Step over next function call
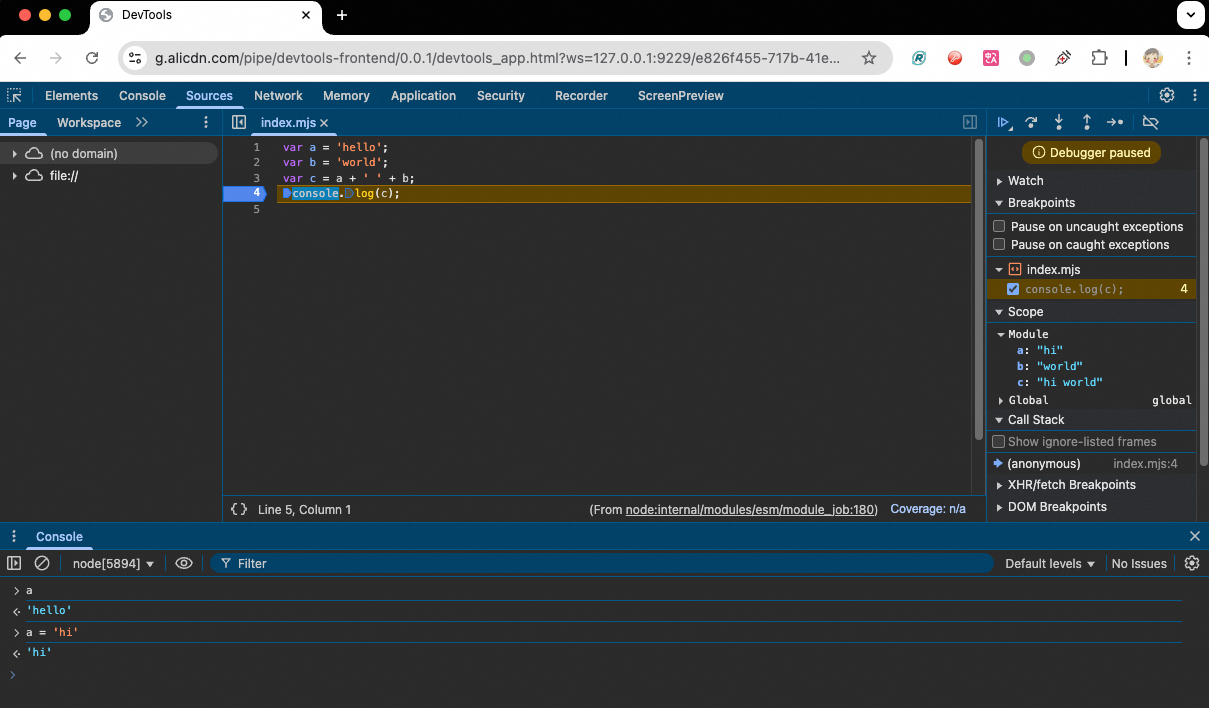Image resolution: width=1209 pixels, height=708 pixels. (1031, 122)
